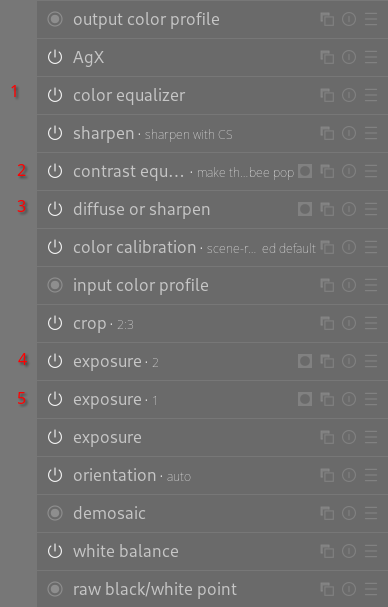Click mask indicator on diffuse or sharpen
Viewport: 388px width, 607px height.
tap(305, 209)
